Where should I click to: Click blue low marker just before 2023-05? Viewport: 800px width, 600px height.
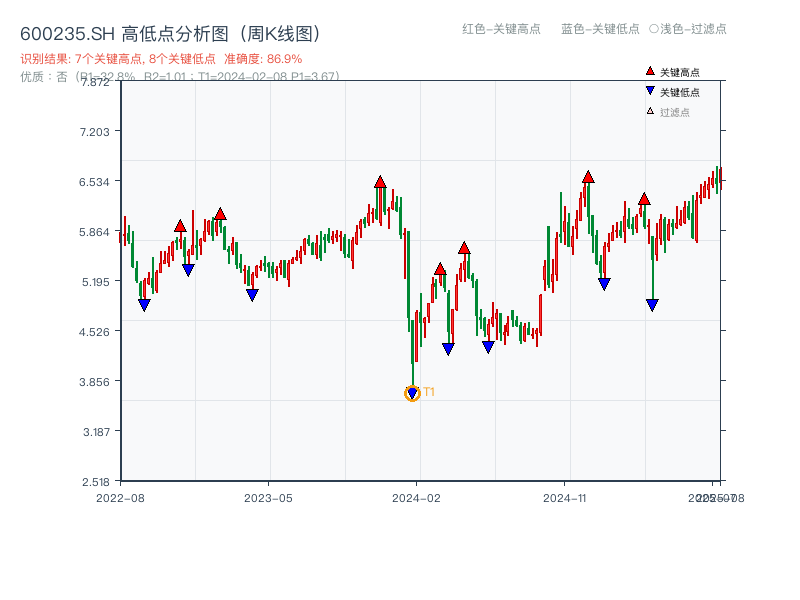tap(252, 295)
